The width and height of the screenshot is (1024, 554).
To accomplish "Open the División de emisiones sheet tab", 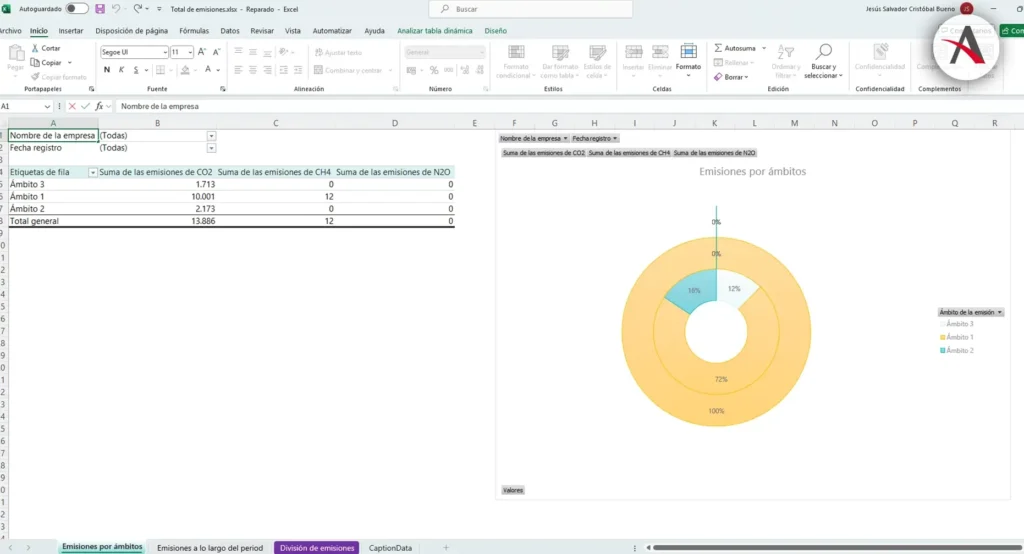I will pos(316,548).
